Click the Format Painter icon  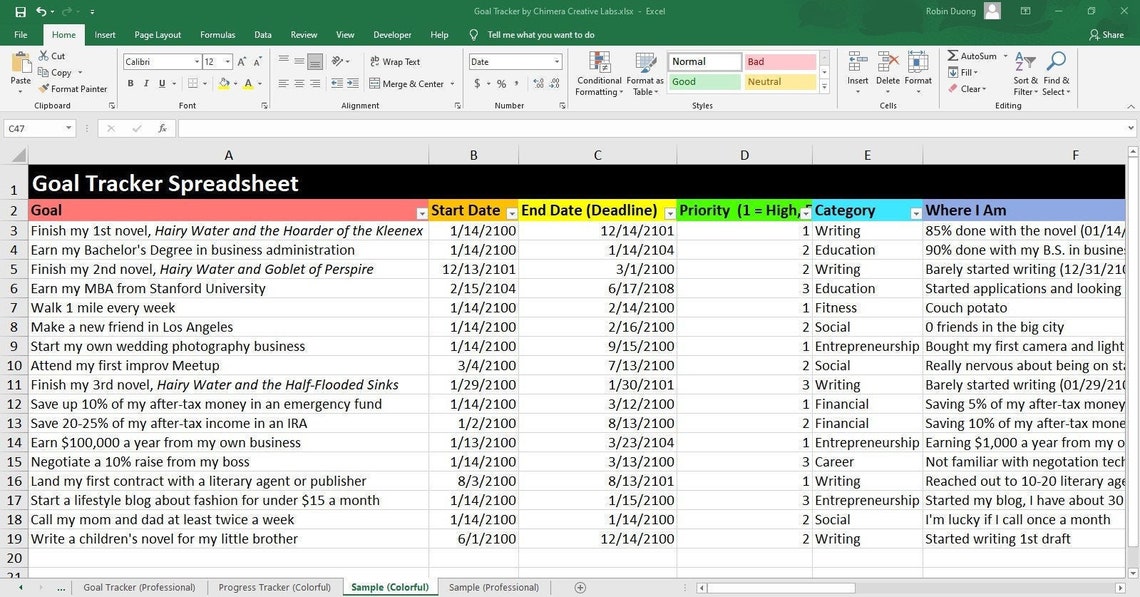coord(45,89)
